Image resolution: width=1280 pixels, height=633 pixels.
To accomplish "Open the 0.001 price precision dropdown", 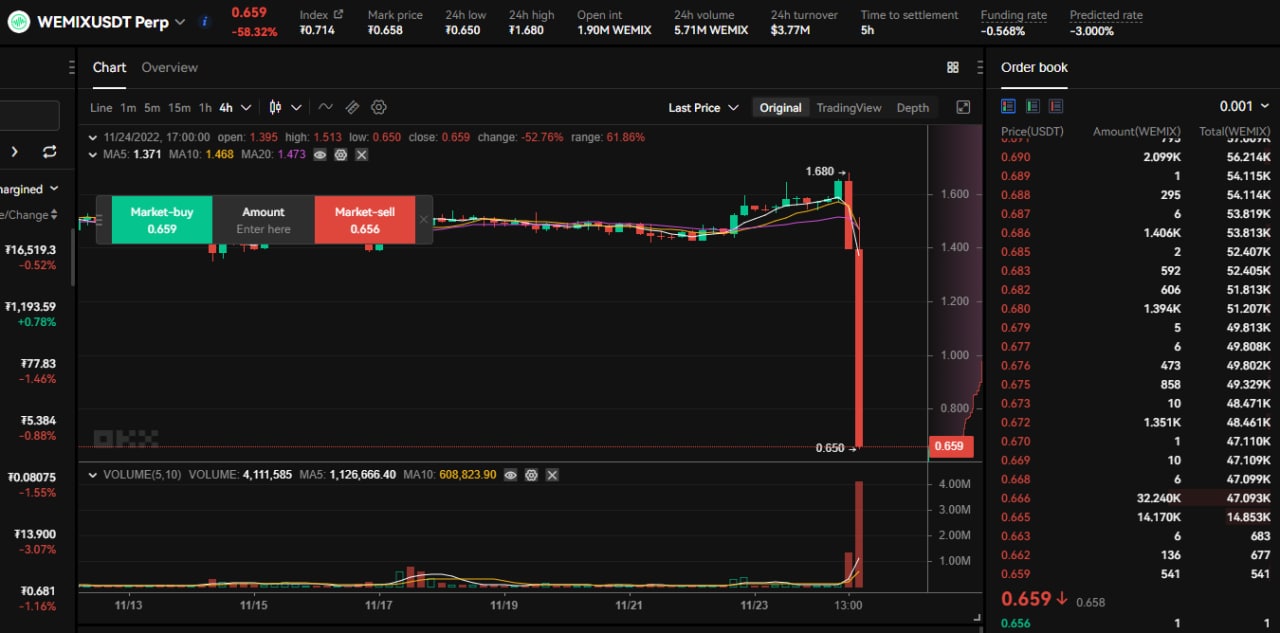I will click(1244, 106).
